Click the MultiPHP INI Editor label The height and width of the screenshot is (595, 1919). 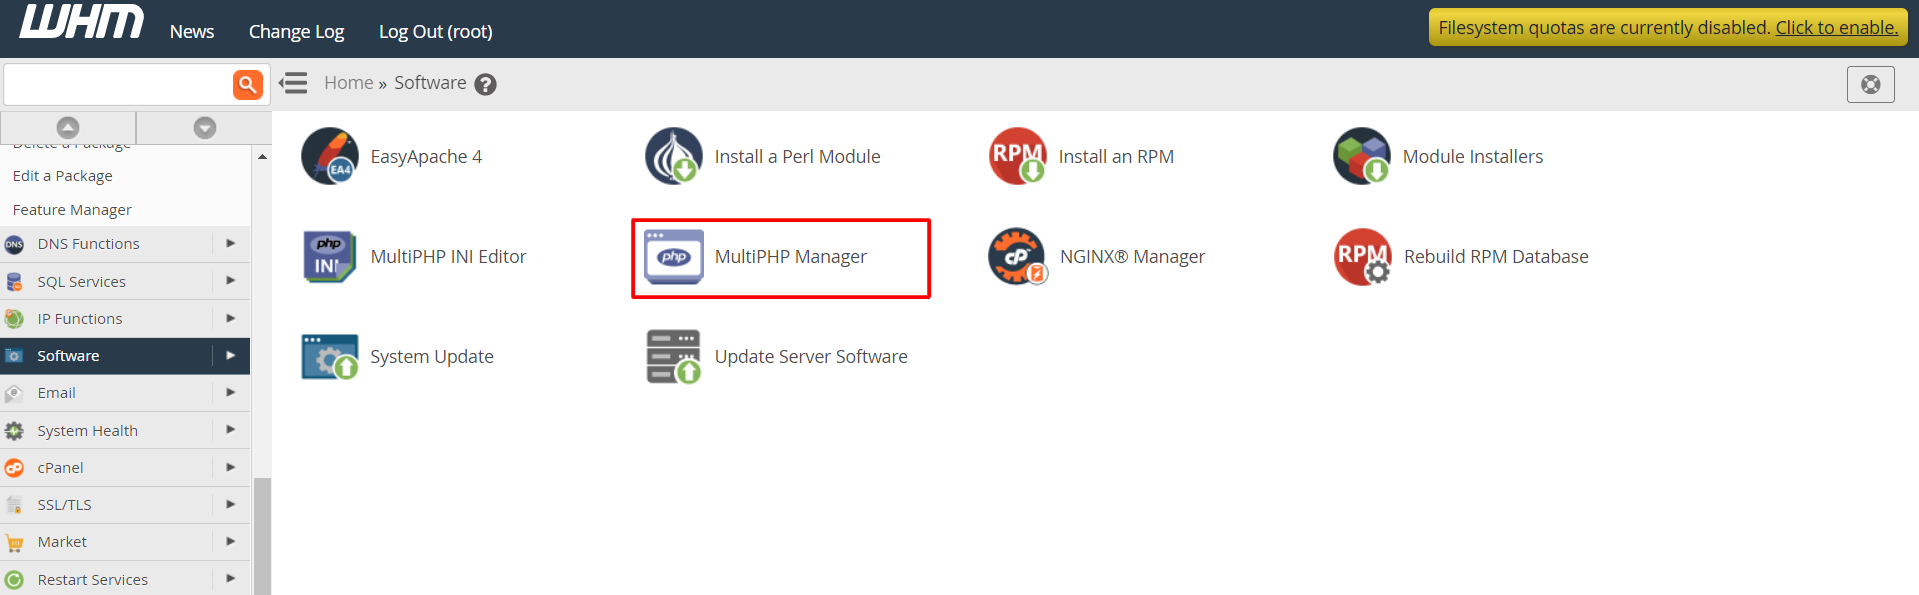coord(448,257)
